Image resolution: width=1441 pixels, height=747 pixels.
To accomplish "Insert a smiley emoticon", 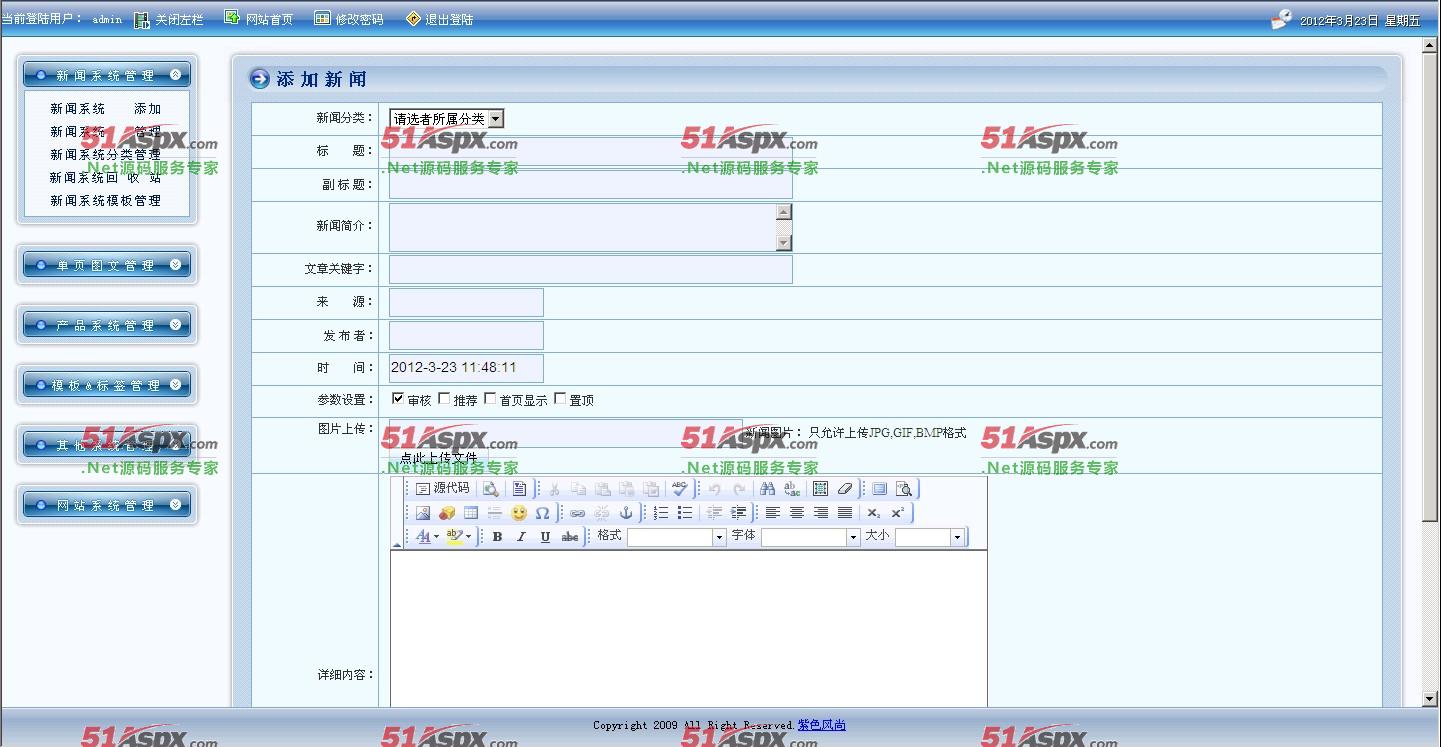I will (x=518, y=513).
